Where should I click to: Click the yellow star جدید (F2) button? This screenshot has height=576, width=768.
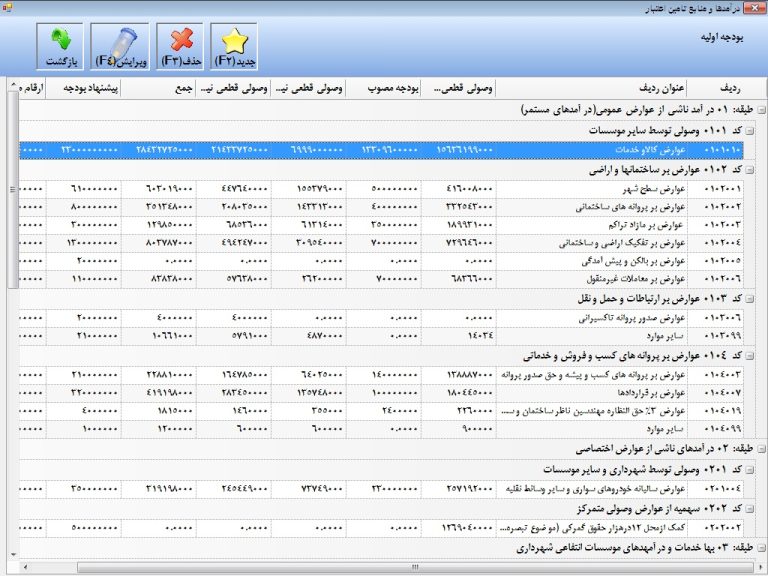234,47
